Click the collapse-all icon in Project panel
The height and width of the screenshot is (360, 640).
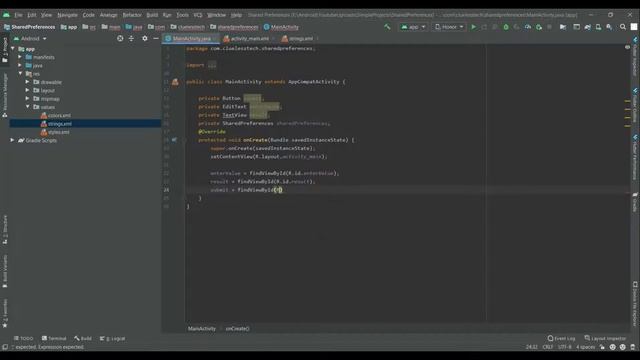[131, 38]
